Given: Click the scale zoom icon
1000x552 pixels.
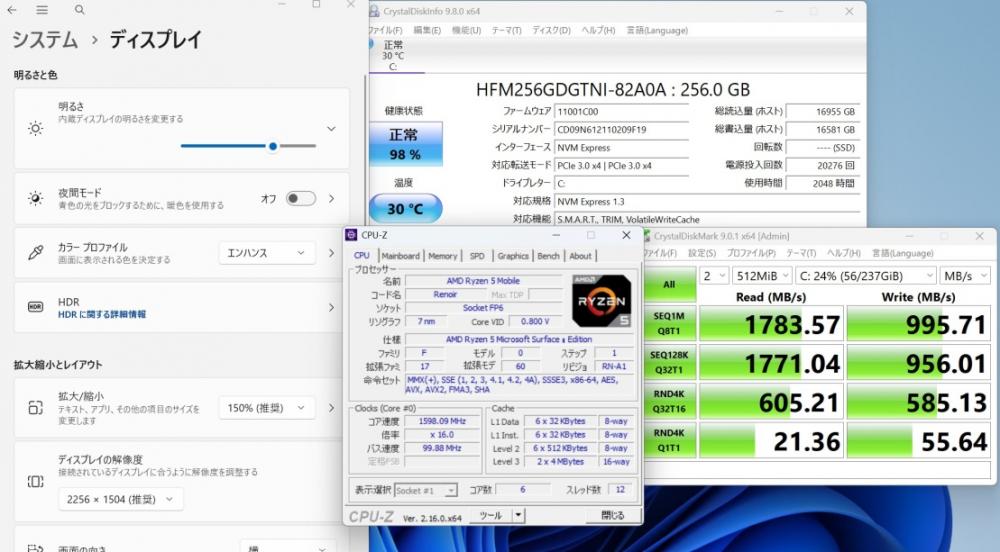Looking at the screenshot, I should point(36,407).
